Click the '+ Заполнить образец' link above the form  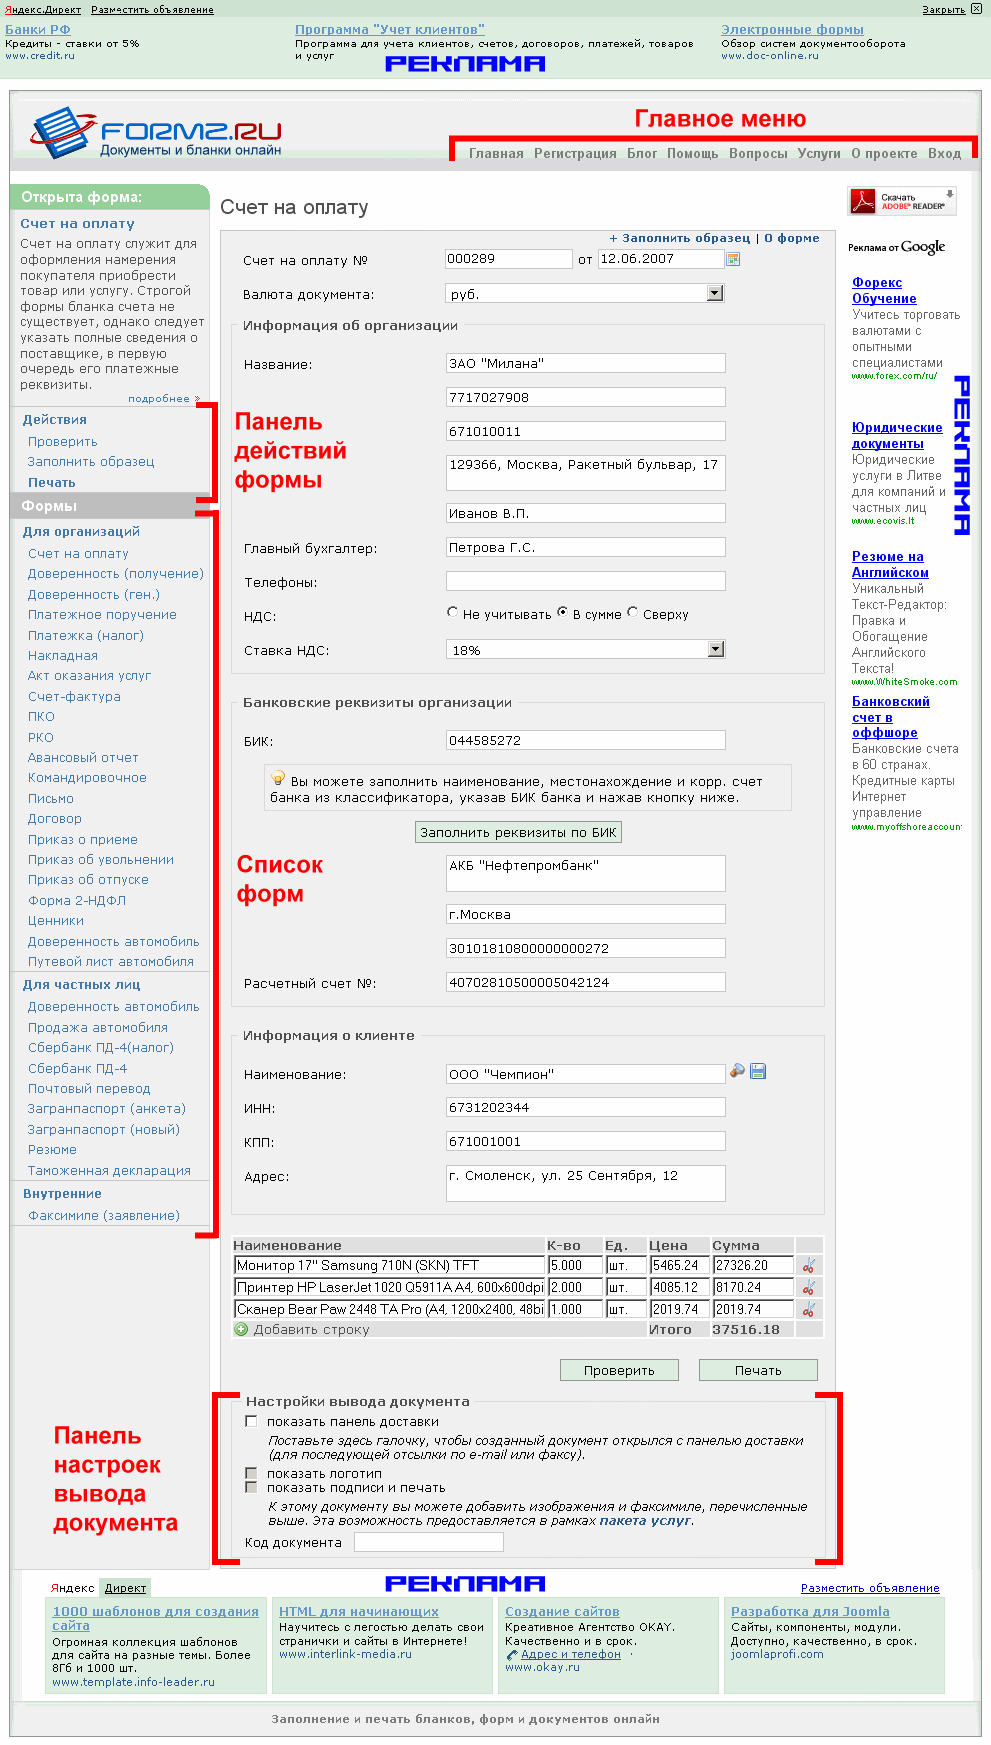[680, 238]
